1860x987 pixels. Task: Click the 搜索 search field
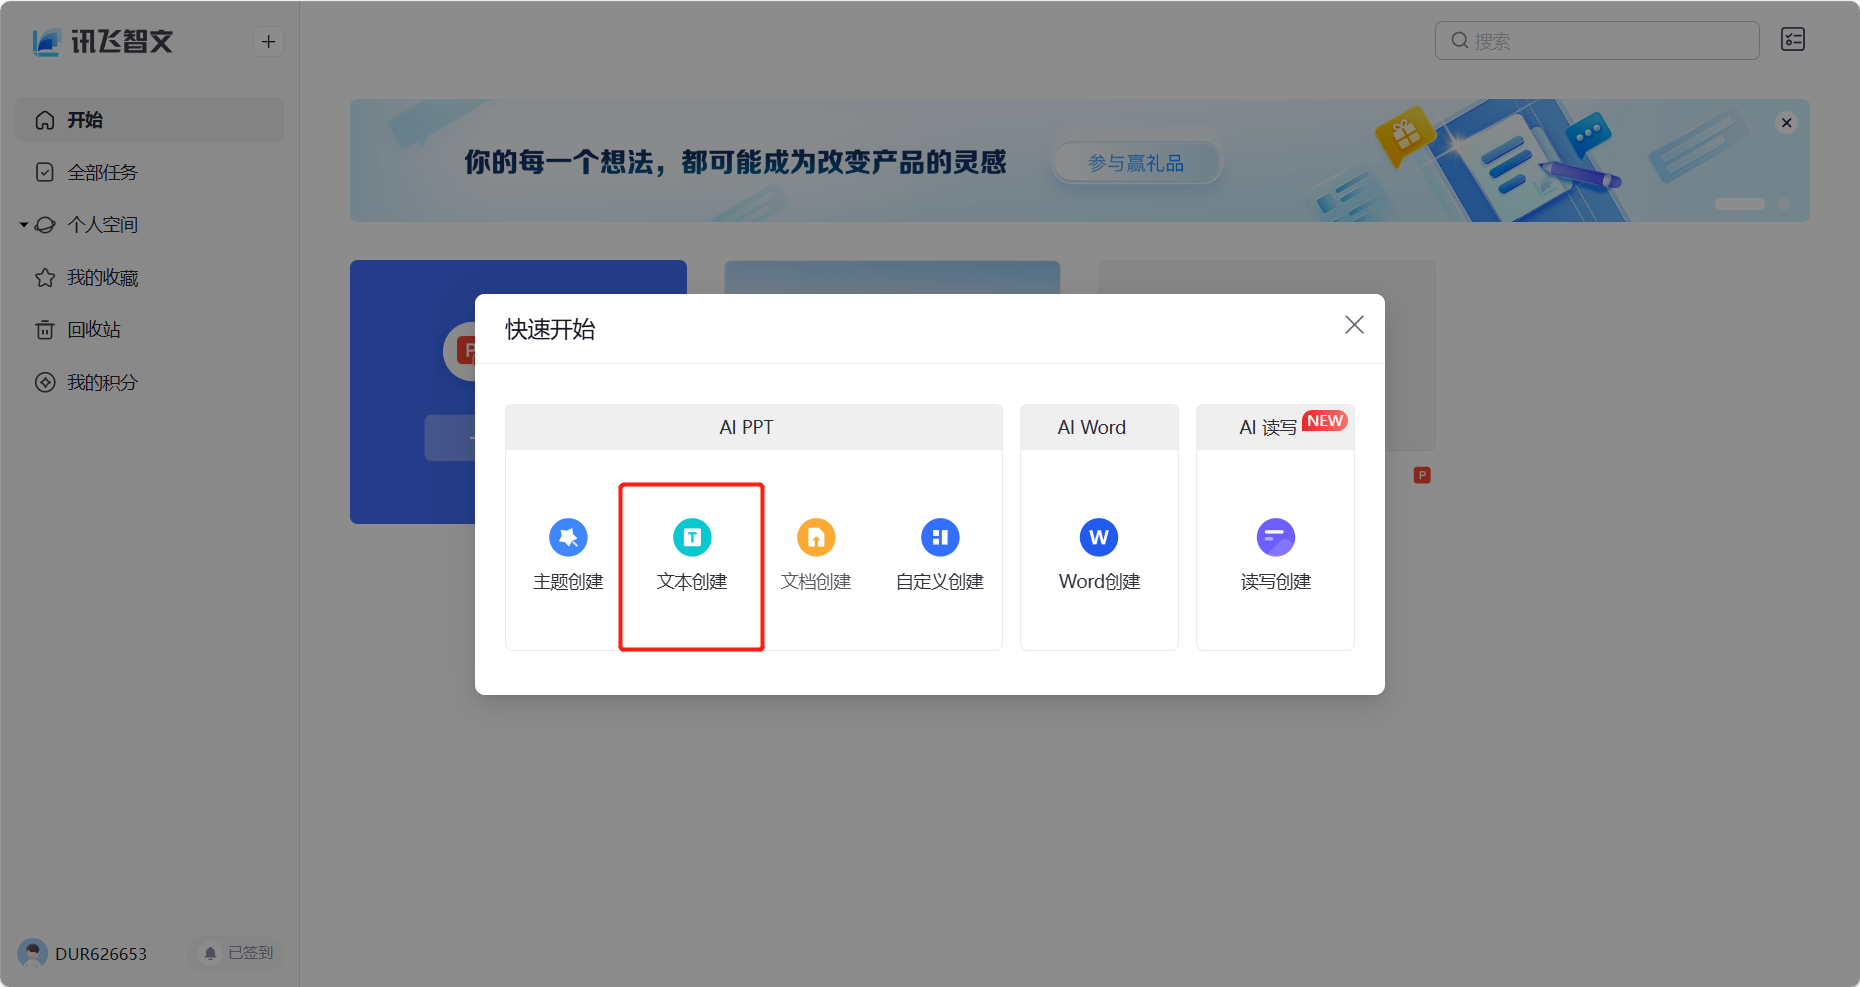tap(1597, 41)
